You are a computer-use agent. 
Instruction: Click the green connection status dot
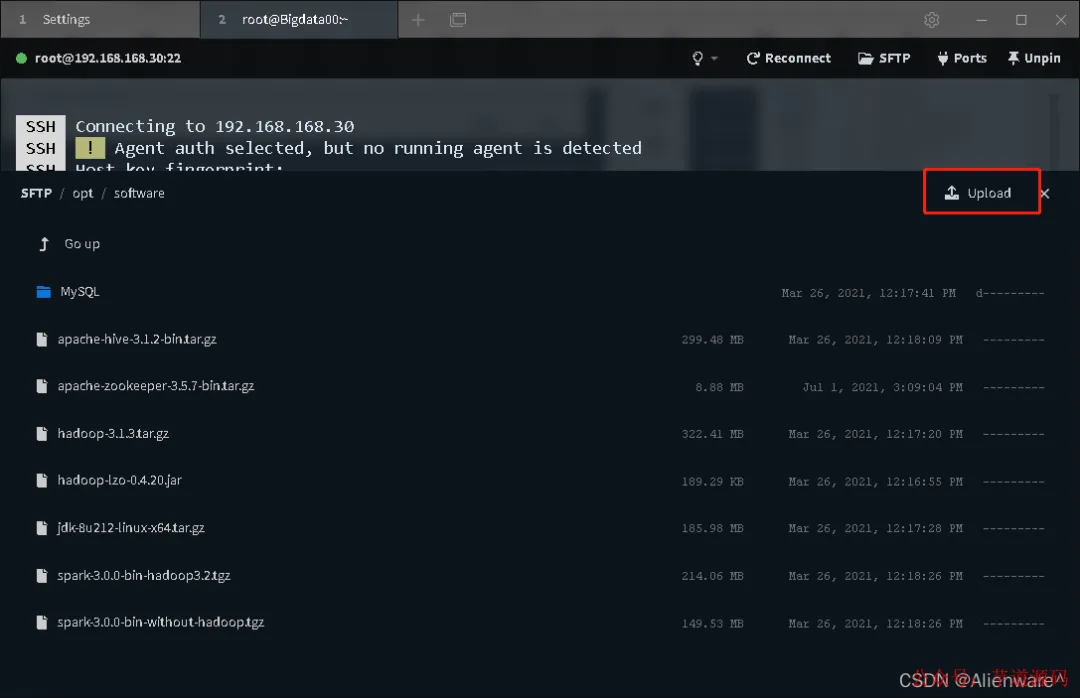click(21, 59)
